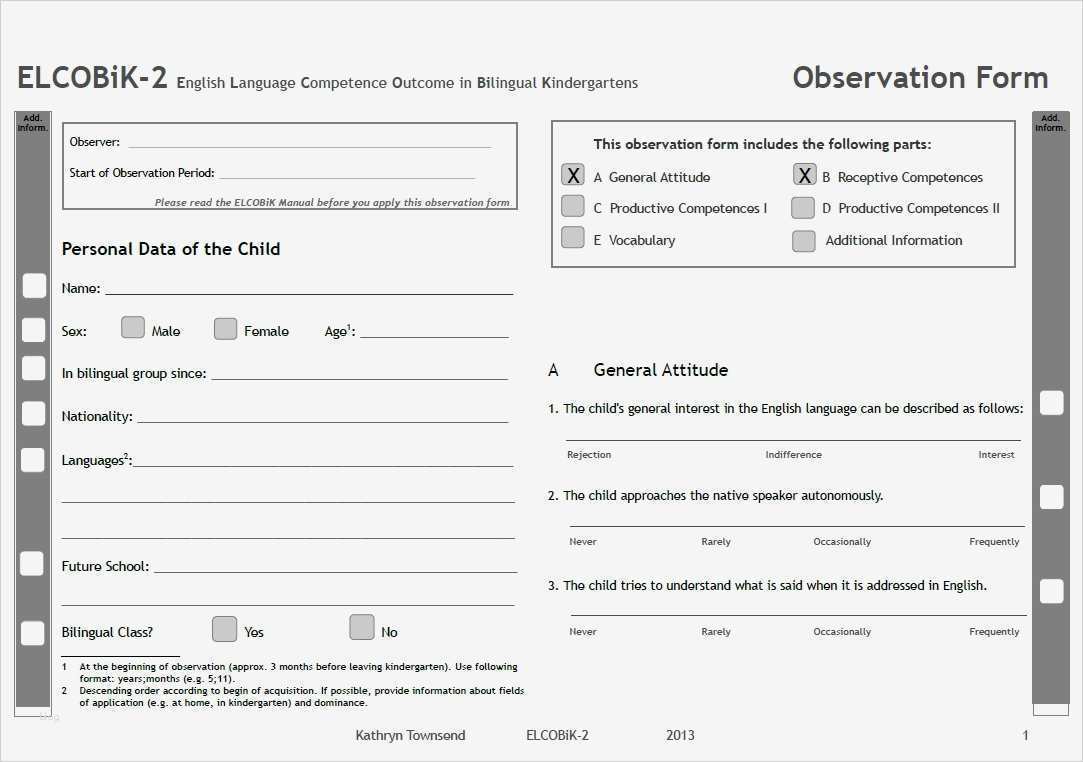Click the Nationality field
This screenshot has width=1083, height=762.
pyautogui.click(x=323, y=415)
